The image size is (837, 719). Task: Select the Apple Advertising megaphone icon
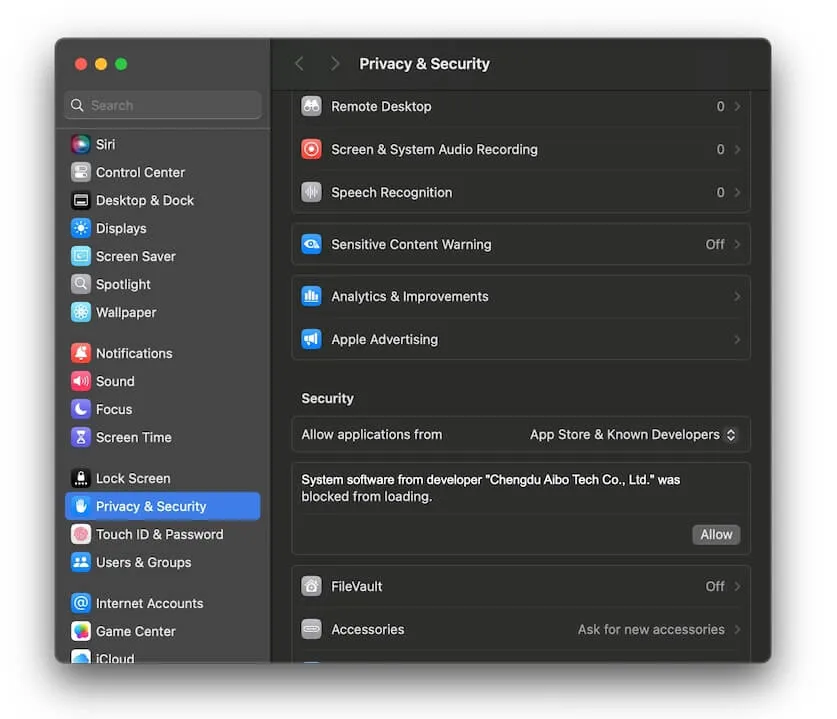pyautogui.click(x=312, y=339)
